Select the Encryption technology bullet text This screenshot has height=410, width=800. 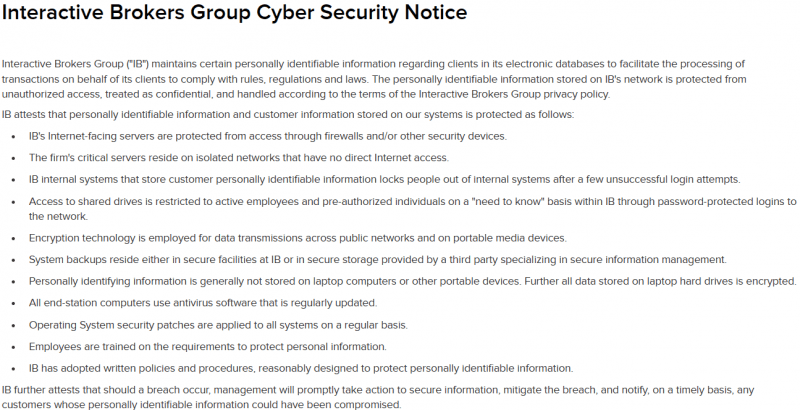297,238
